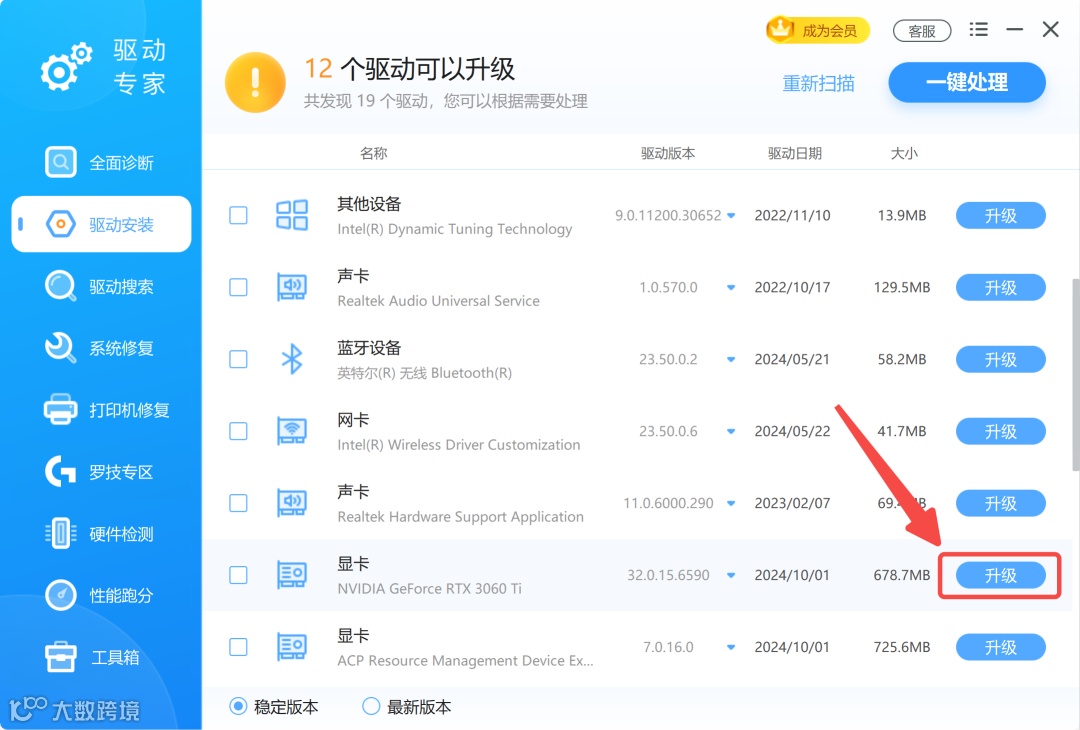The image size is (1080, 730).
Task: Choose the 稳定版本 radio option
Action: click(238, 707)
